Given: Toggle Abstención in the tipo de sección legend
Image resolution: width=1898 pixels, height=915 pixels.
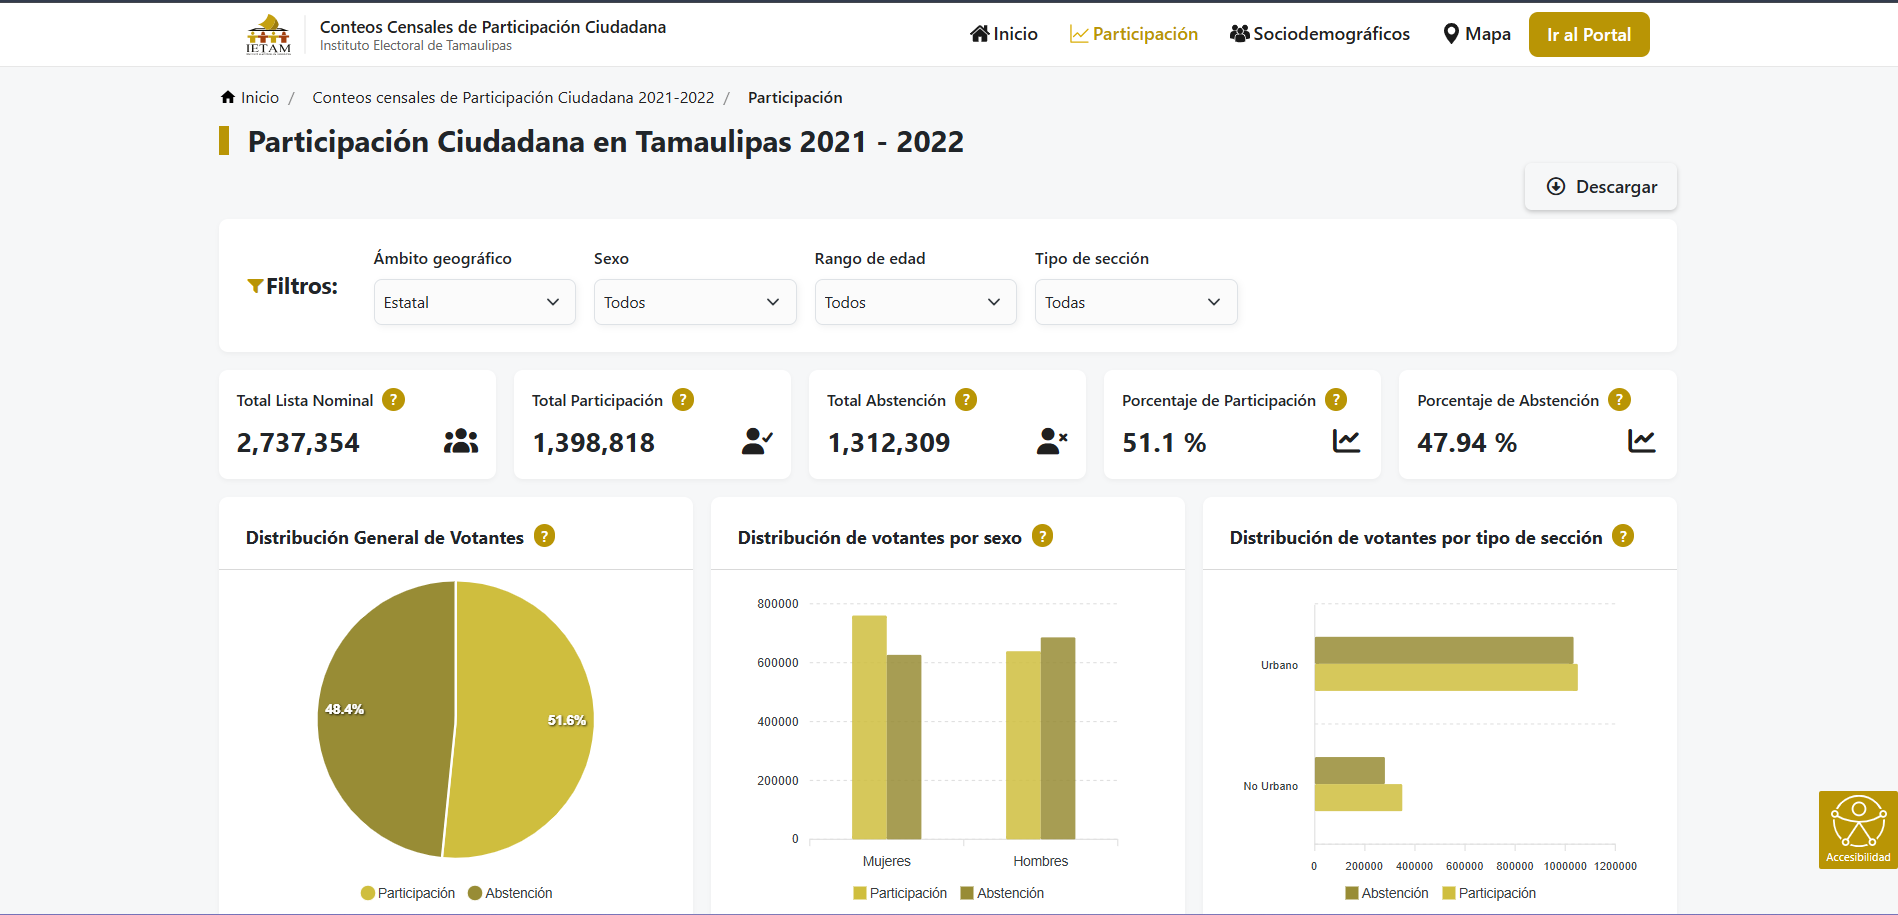Looking at the screenshot, I should 1386,892.
